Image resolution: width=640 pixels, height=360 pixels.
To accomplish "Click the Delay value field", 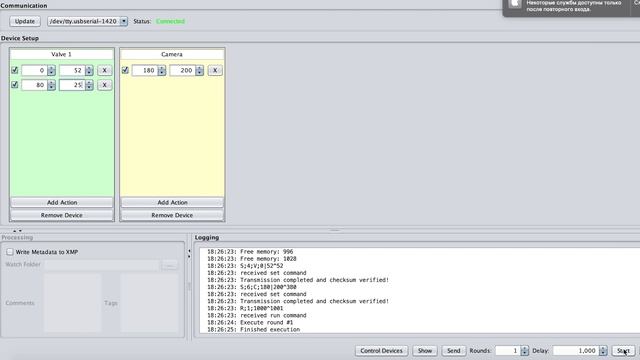I will pyautogui.click(x=576, y=351).
